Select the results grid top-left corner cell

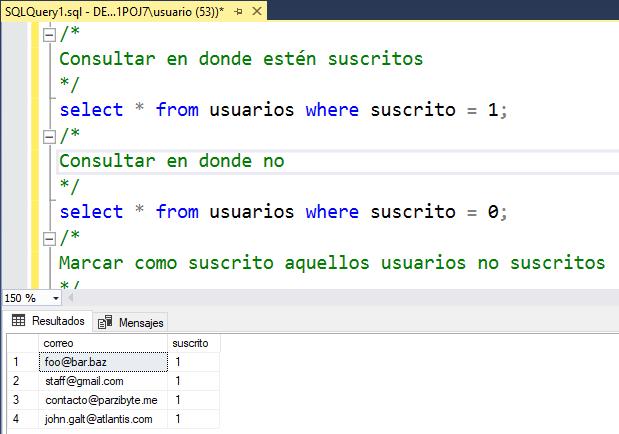click(23, 343)
